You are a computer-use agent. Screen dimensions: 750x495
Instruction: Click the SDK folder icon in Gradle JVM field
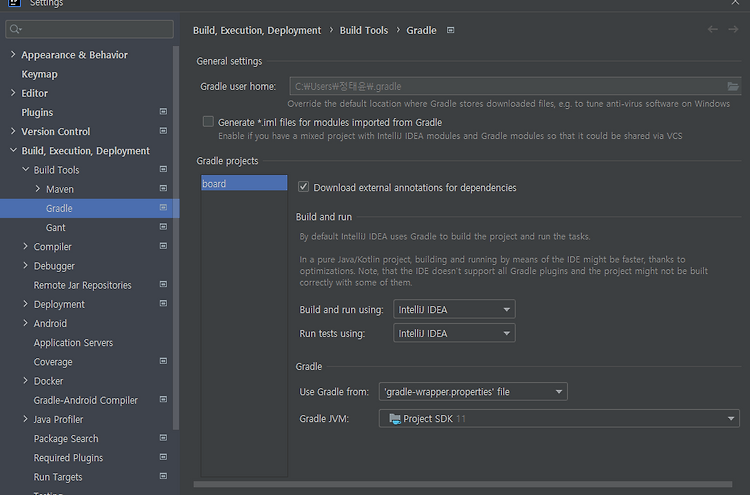tap(395, 419)
